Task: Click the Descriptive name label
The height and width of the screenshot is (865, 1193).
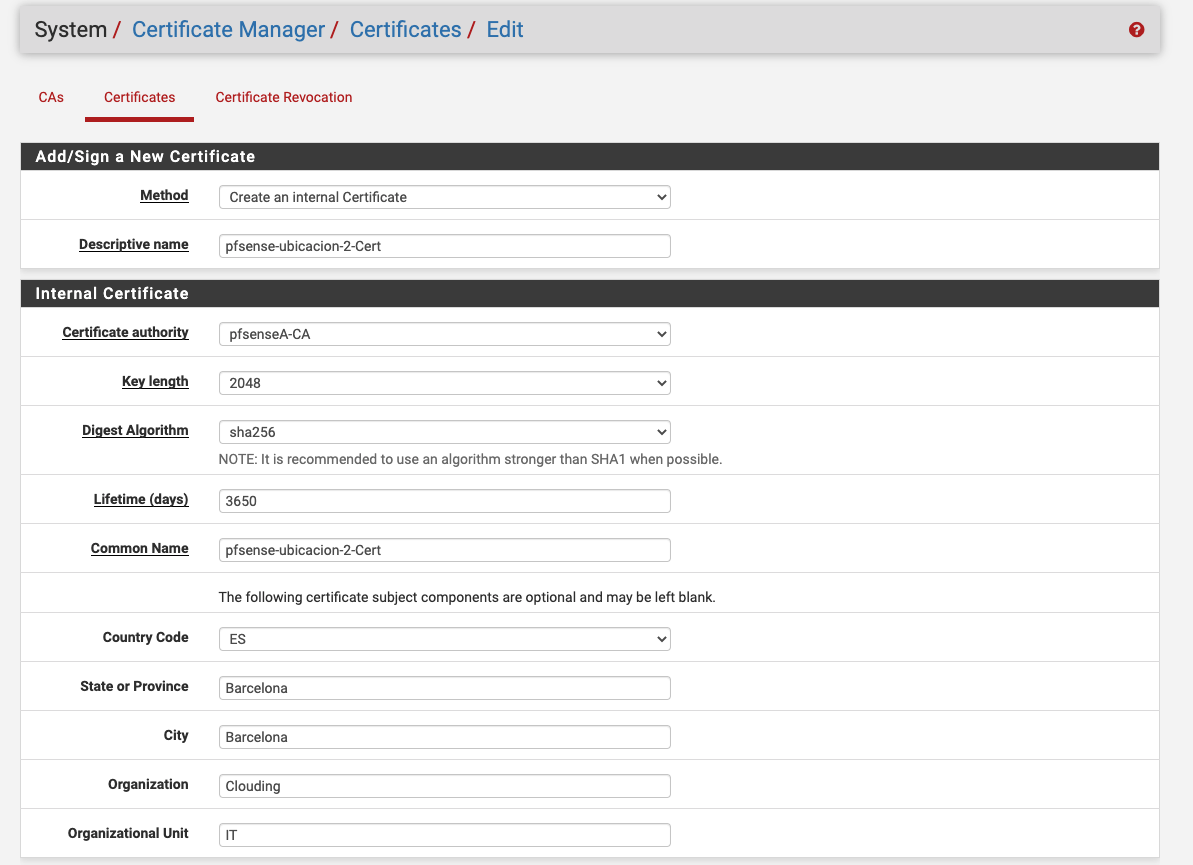Action: pos(134,244)
